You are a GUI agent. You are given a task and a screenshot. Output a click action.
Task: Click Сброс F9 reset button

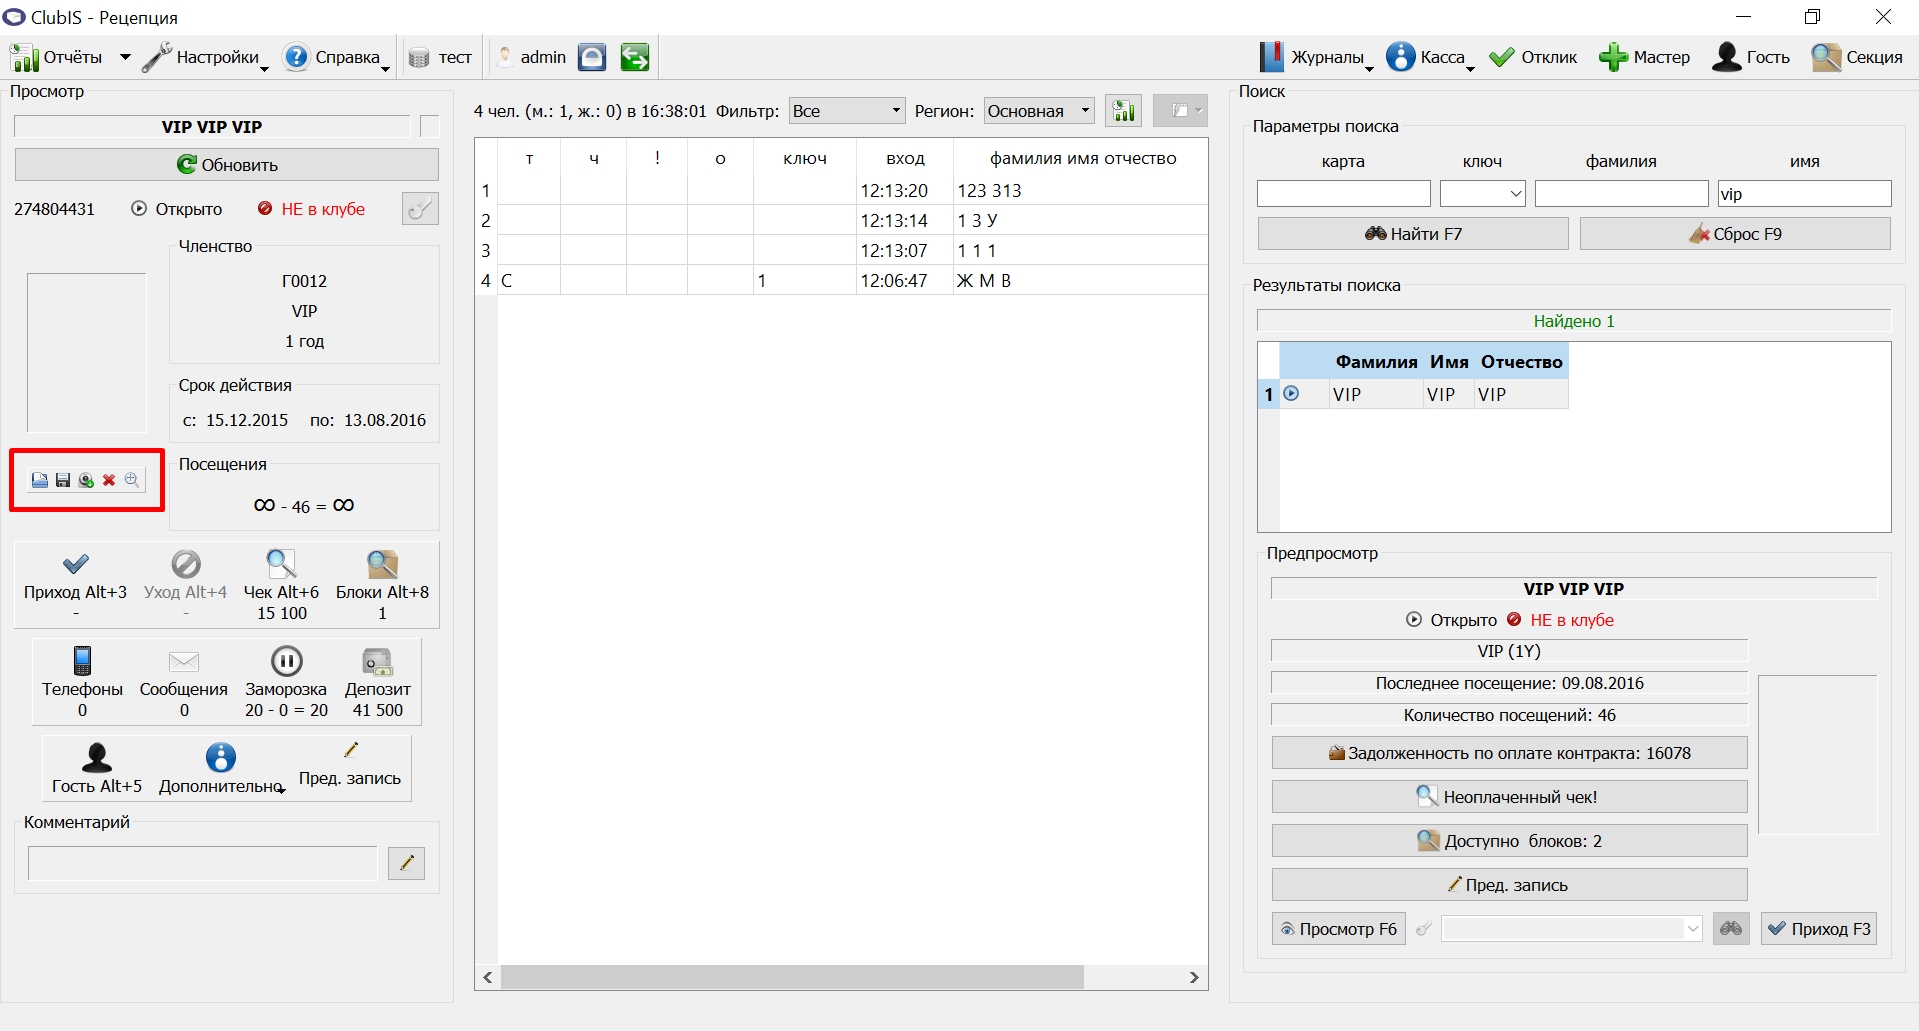[x=1735, y=234]
